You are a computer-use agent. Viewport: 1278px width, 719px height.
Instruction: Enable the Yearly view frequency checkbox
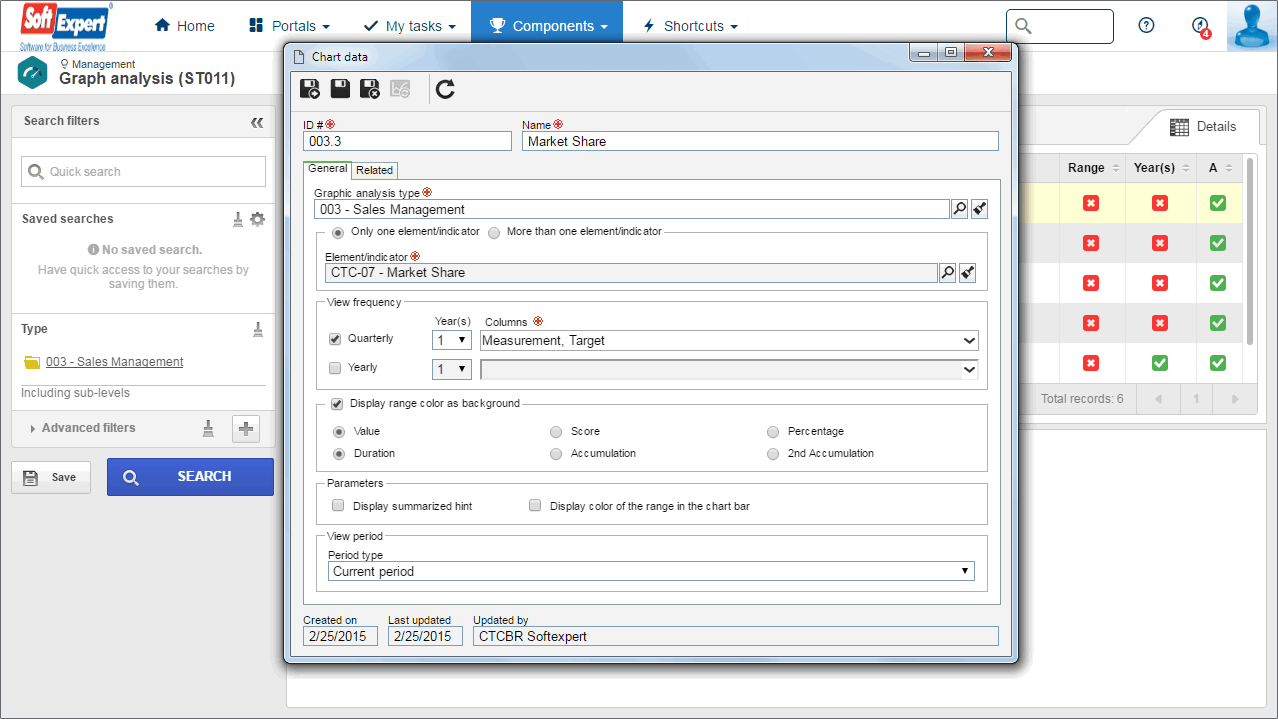(335, 368)
